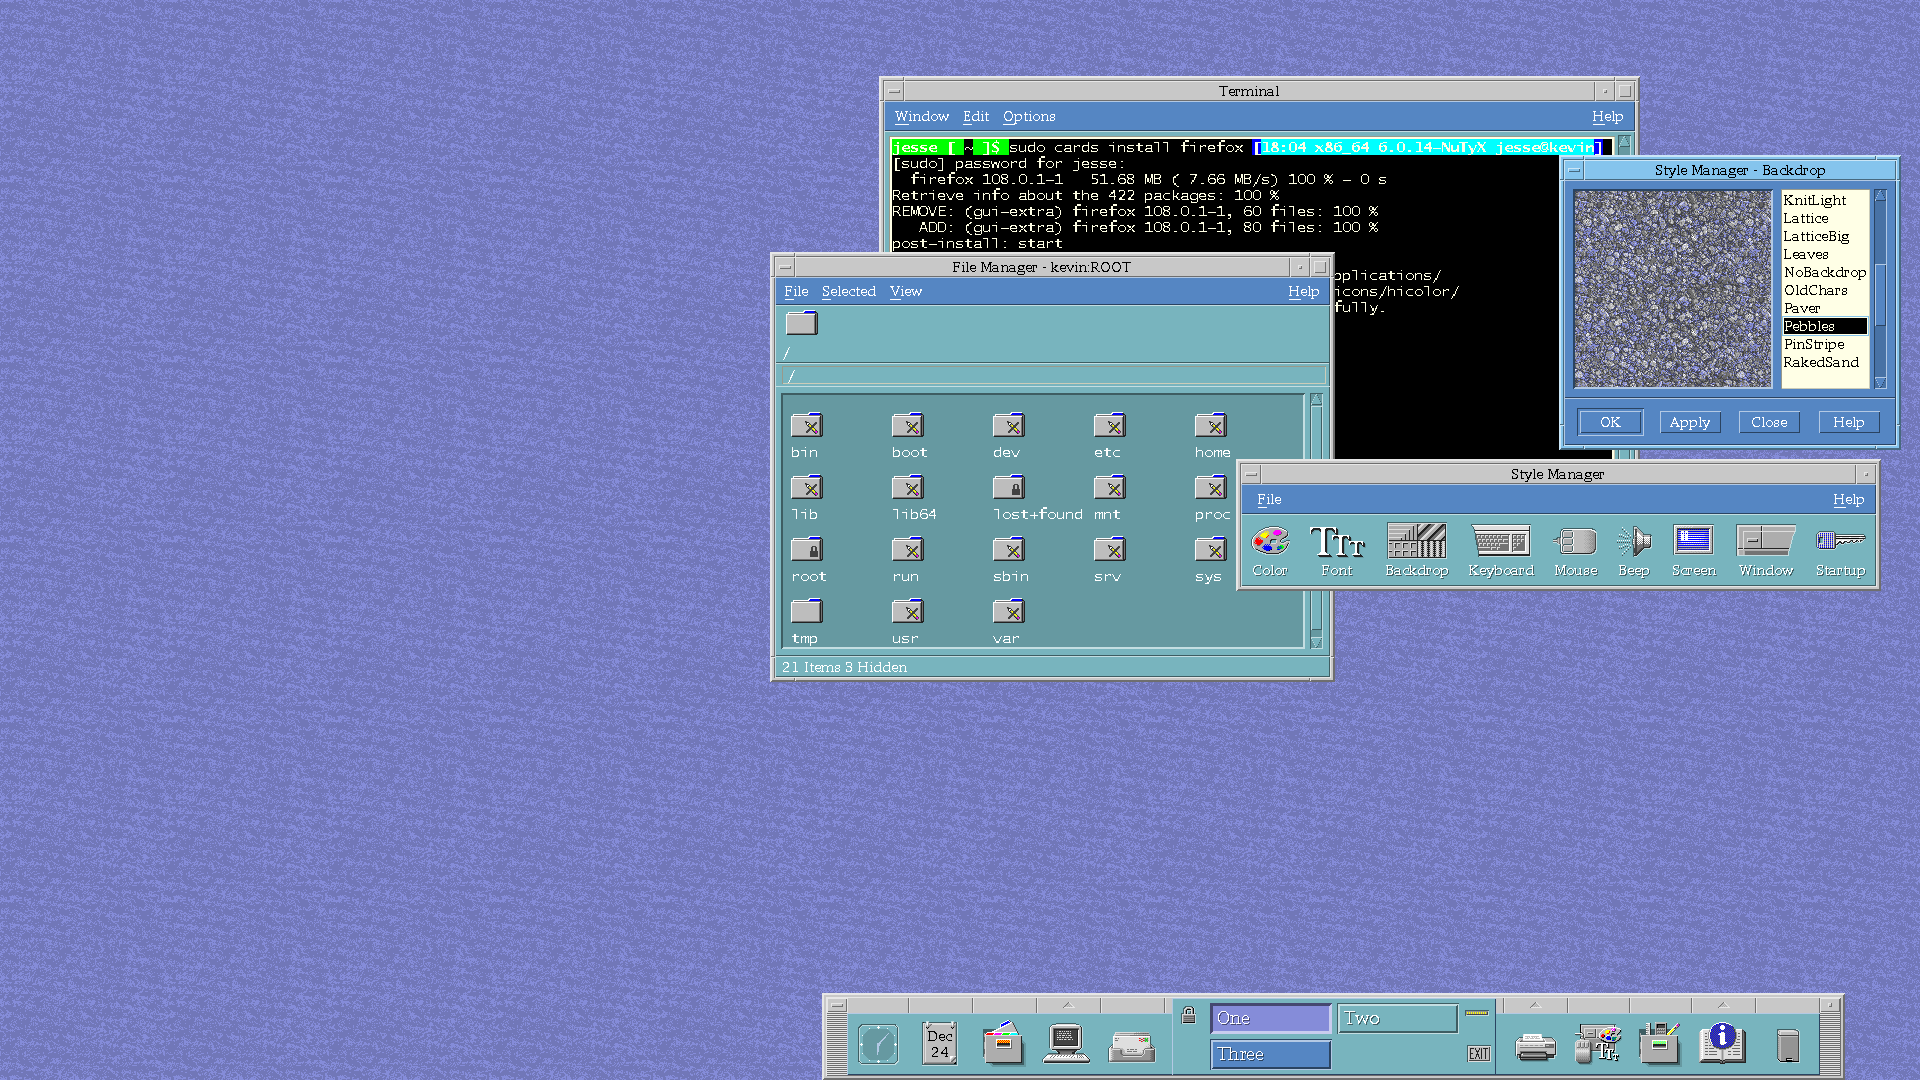Open the mail tray icon on panel
The image size is (1920, 1080).
tap(1132, 1047)
